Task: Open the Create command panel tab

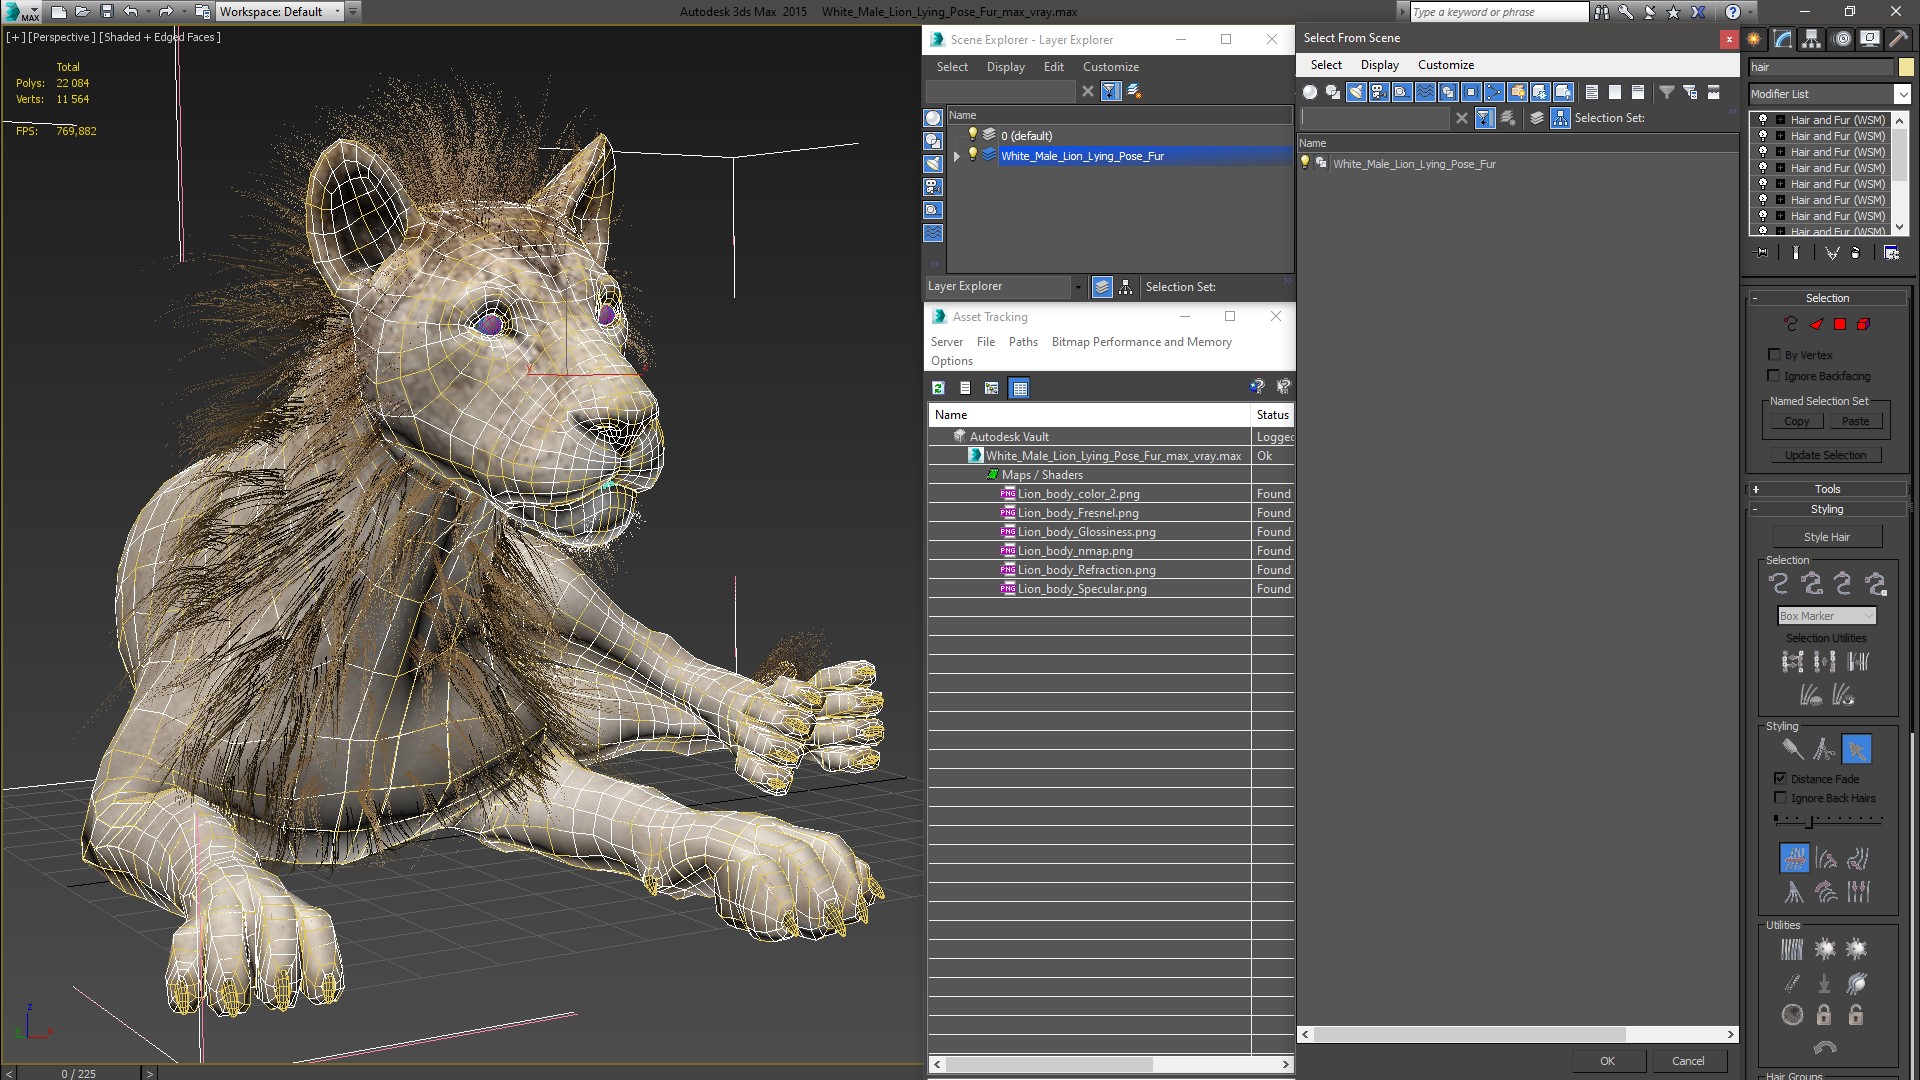Action: (1754, 39)
